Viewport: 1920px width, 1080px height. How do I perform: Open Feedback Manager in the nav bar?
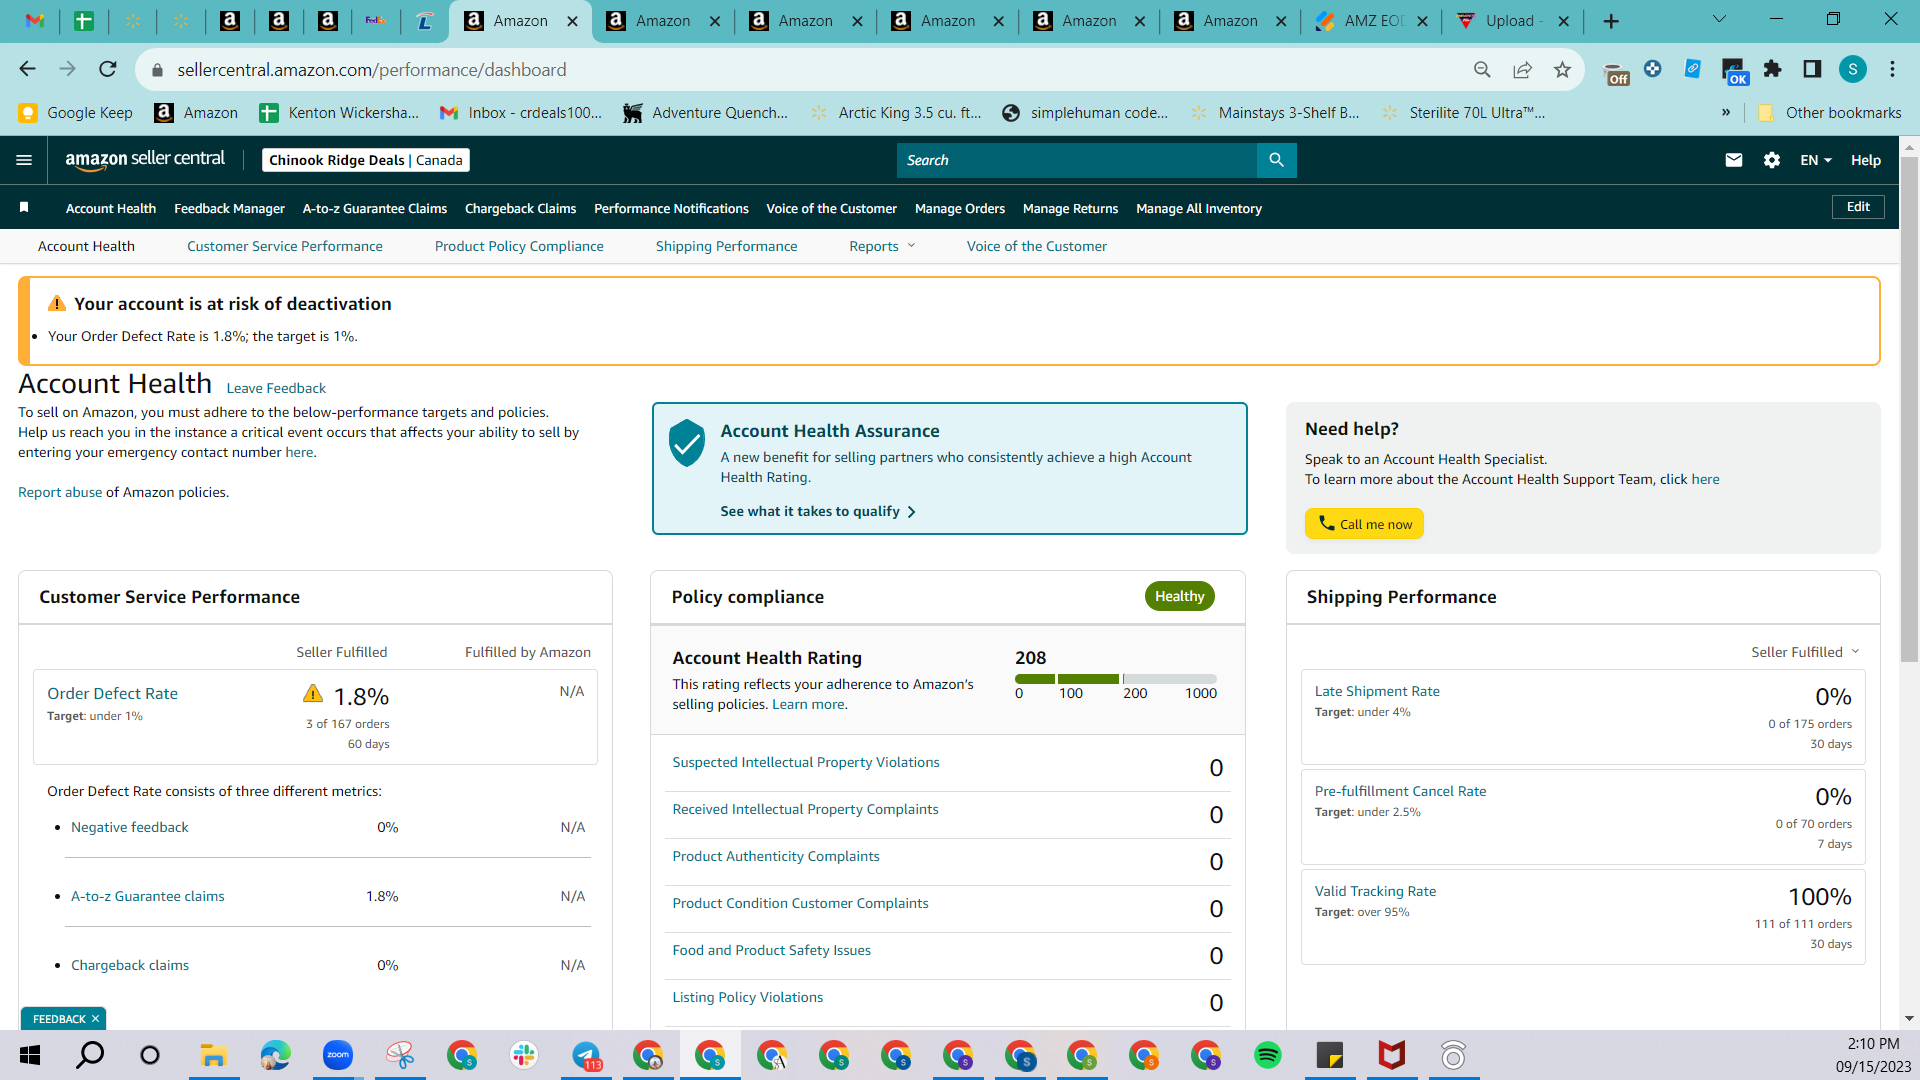(x=230, y=208)
